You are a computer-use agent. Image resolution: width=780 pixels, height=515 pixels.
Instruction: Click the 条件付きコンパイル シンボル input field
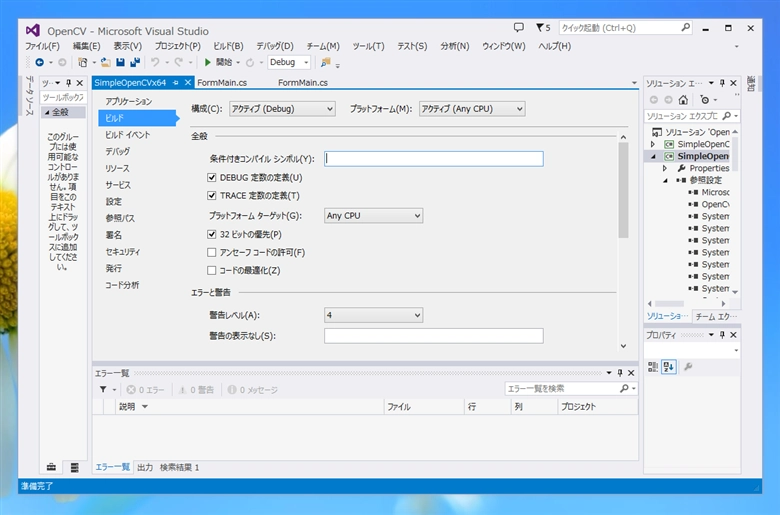point(434,159)
